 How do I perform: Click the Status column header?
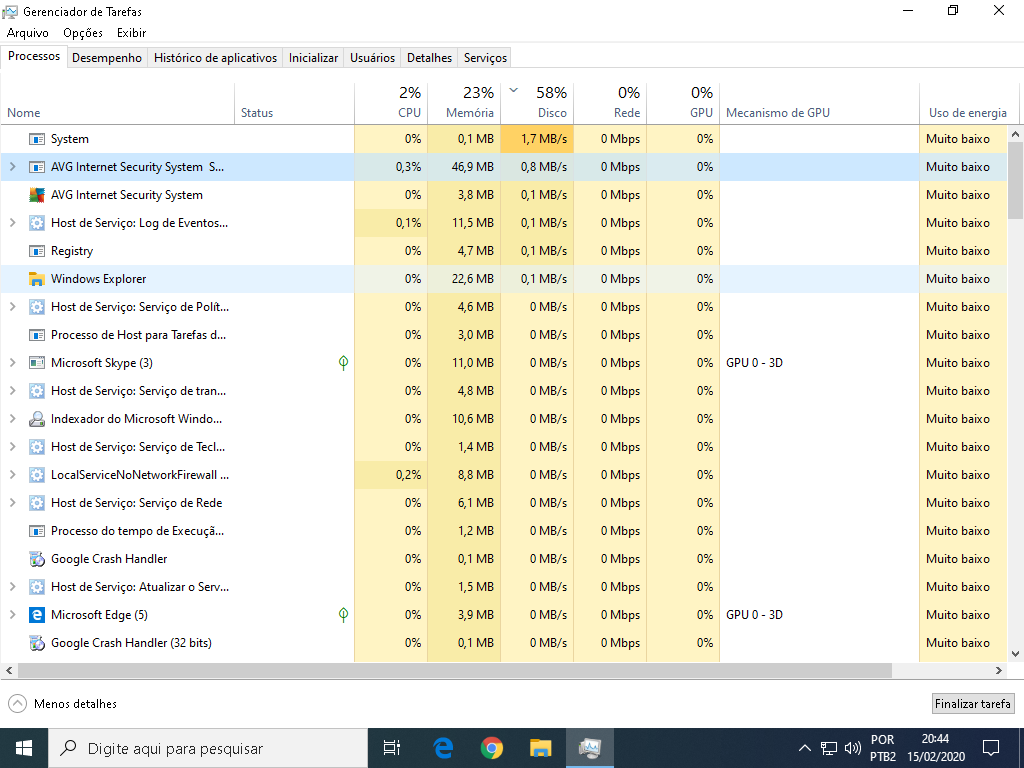coord(294,103)
